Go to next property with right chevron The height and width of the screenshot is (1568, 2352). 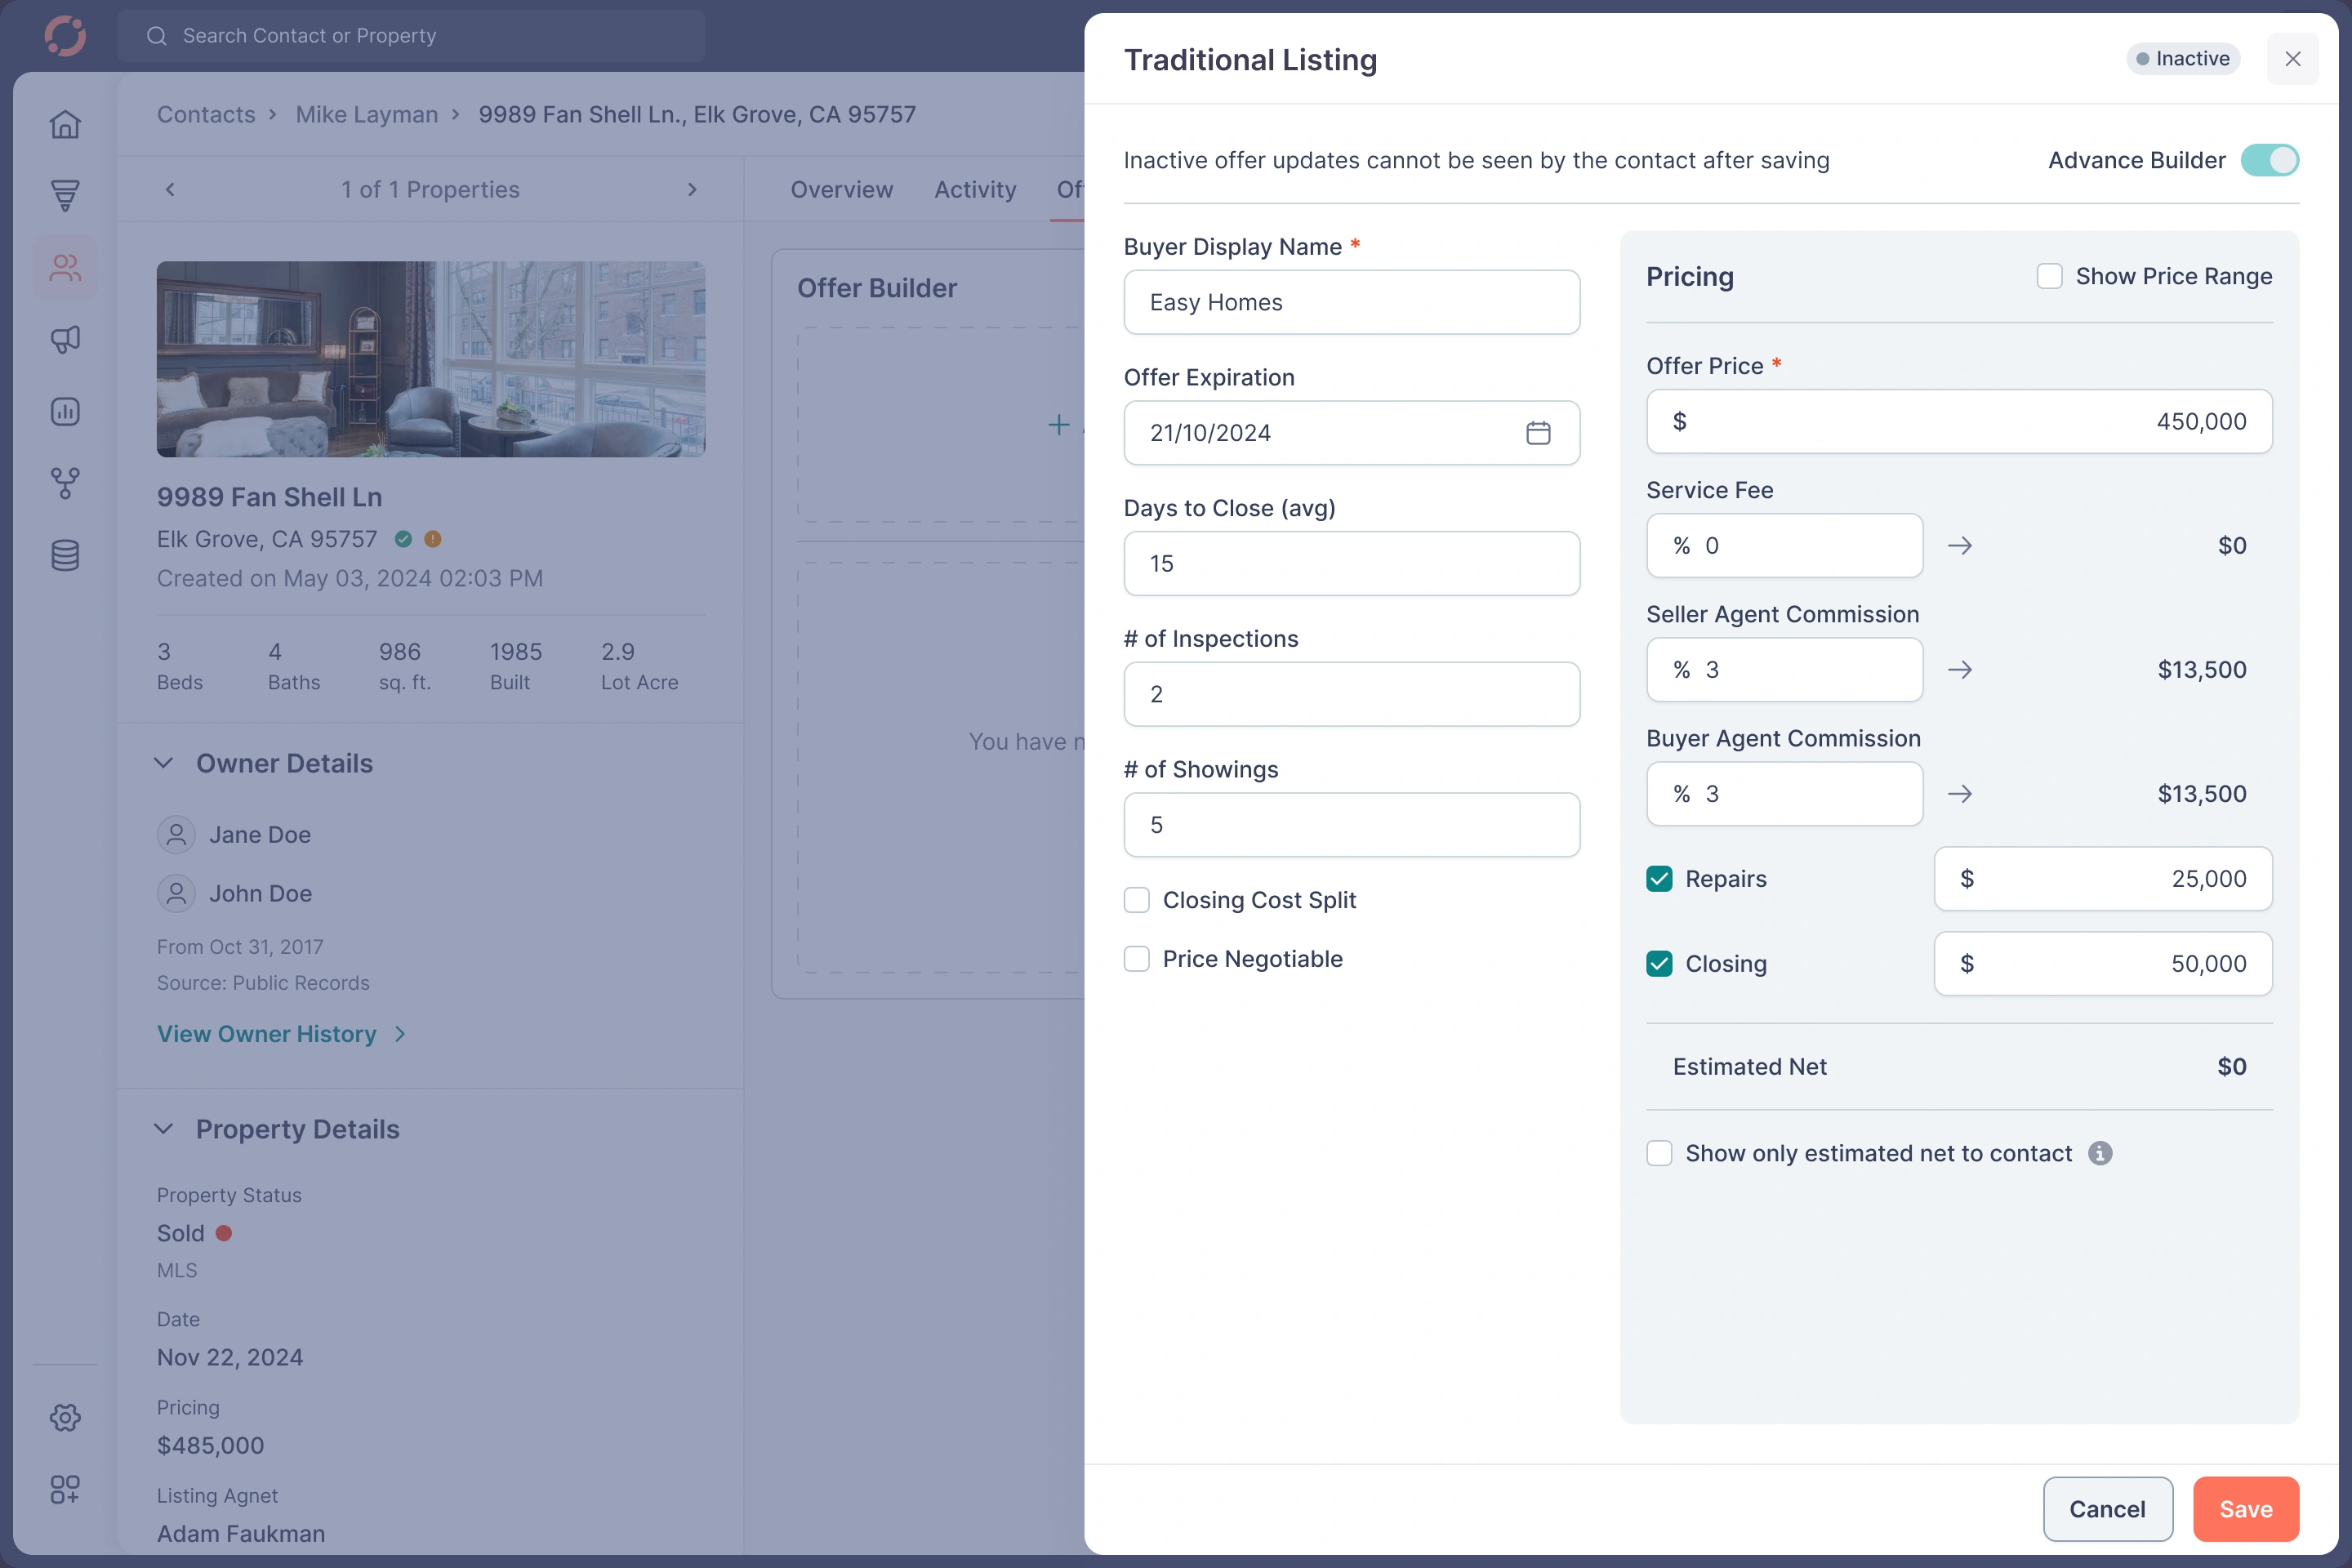point(691,190)
